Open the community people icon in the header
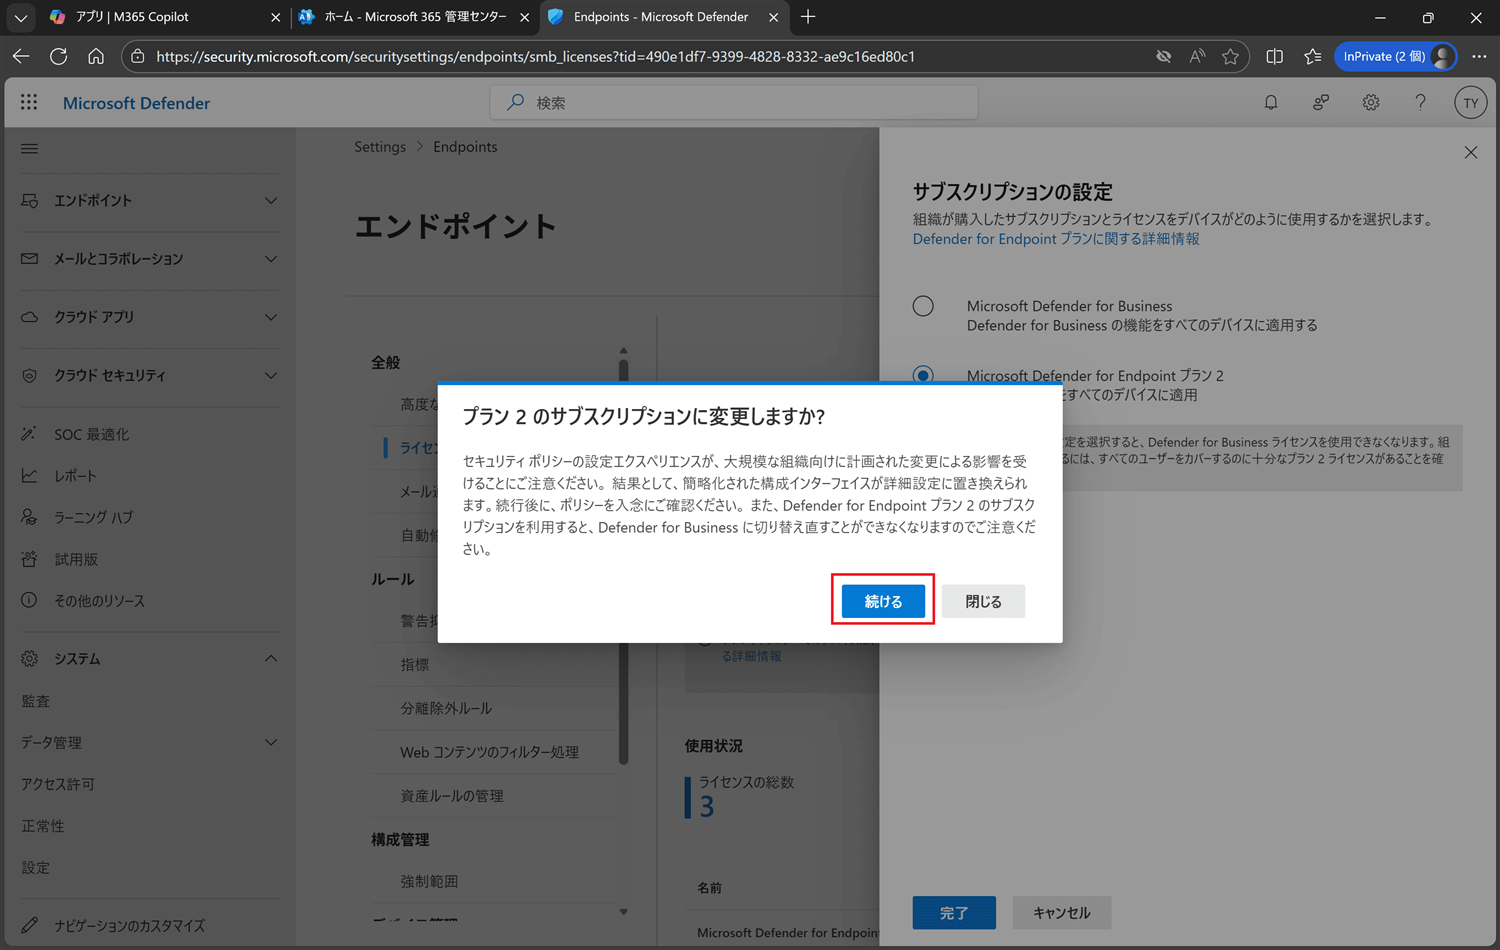 1321,102
